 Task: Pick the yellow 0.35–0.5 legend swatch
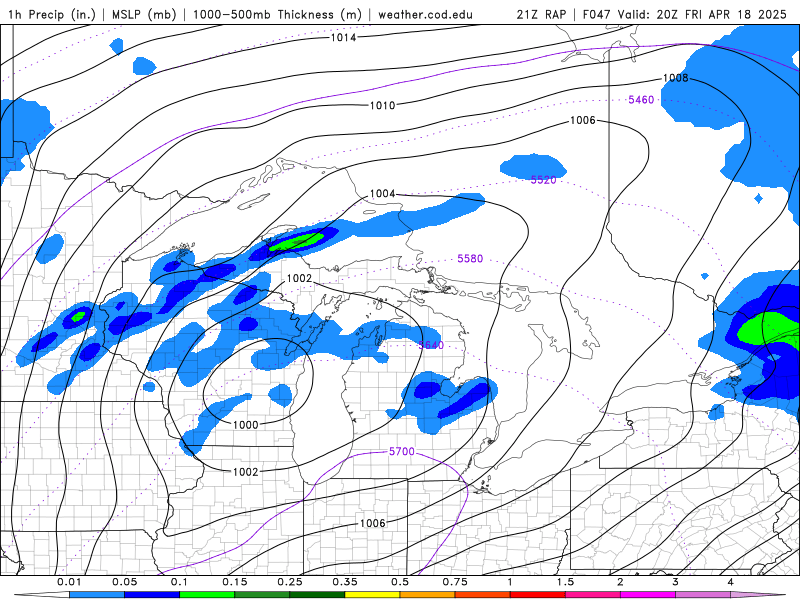[372, 595]
